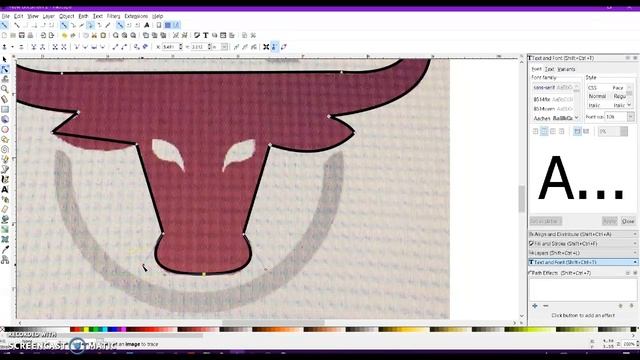Select the Bezier pen tool
Screen dimensions: 640x360
[5, 169]
